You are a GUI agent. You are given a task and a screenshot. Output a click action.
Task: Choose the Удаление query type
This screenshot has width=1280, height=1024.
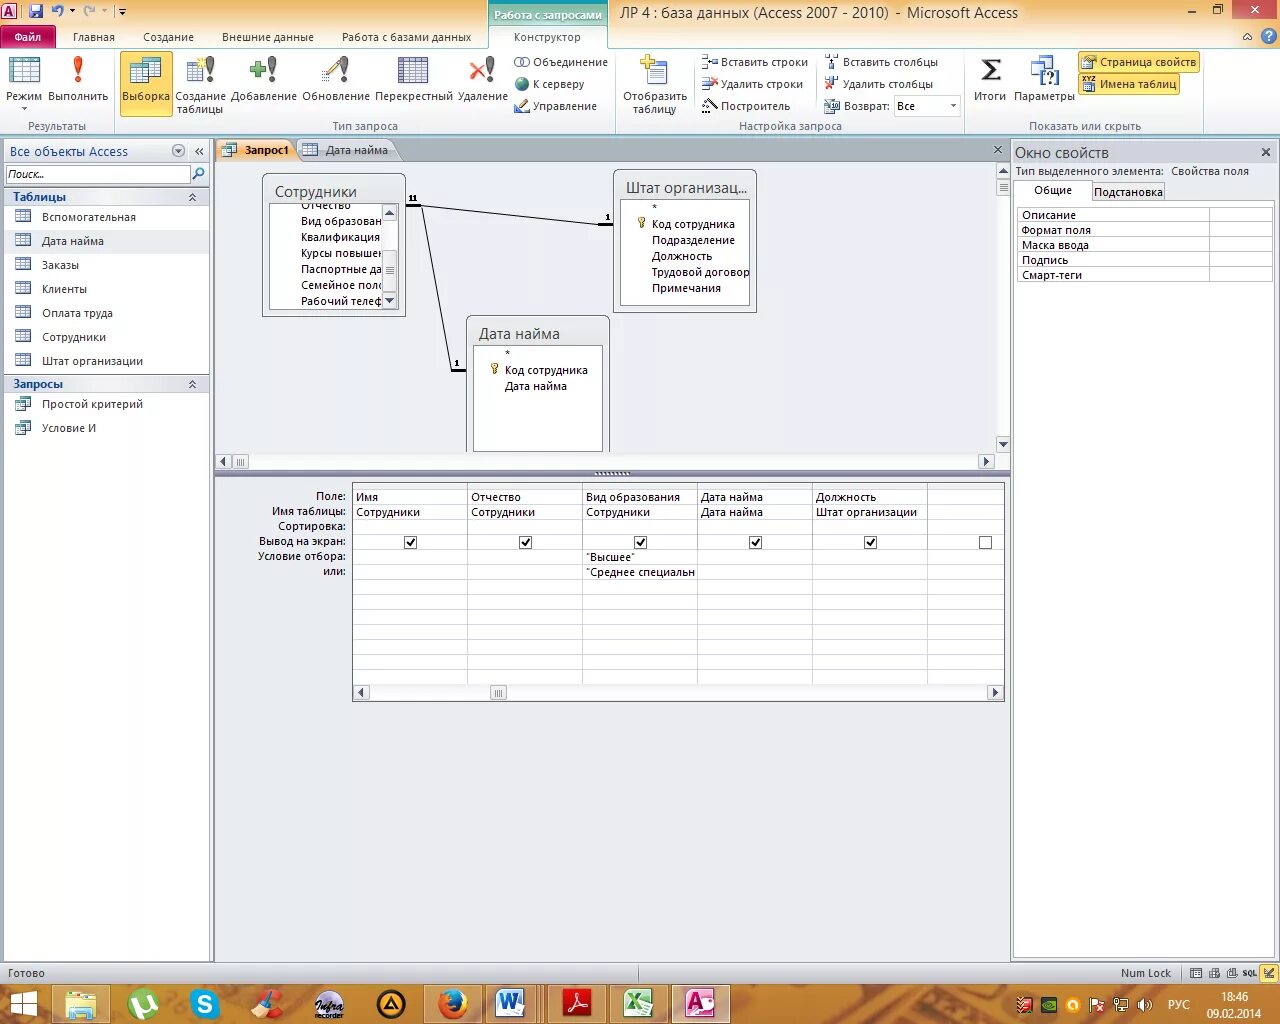click(x=483, y=81)
